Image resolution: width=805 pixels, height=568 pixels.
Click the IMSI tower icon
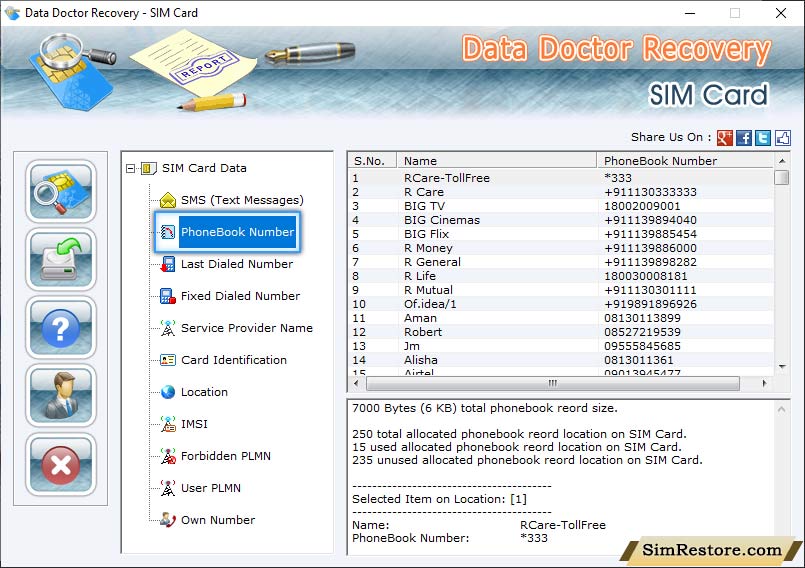[168, 424]
